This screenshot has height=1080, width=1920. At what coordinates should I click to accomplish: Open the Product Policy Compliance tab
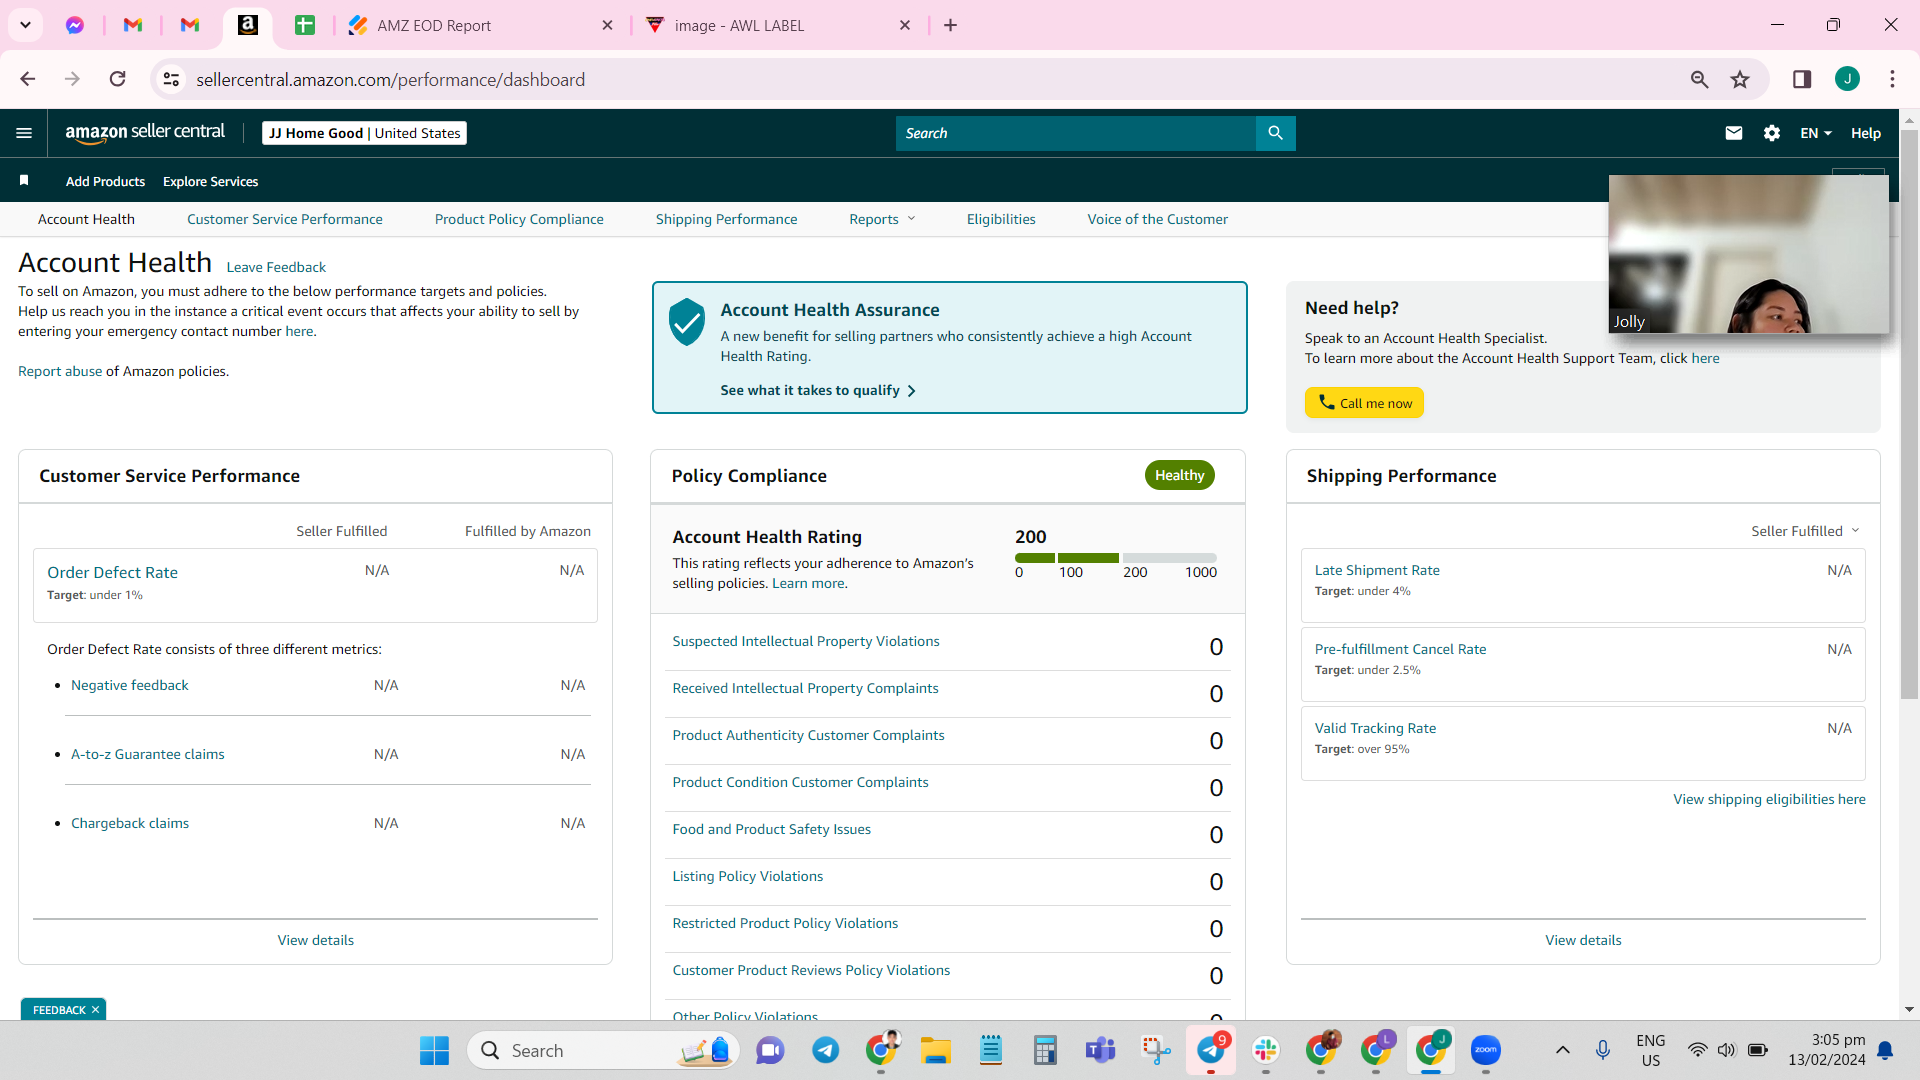(519, 219)
